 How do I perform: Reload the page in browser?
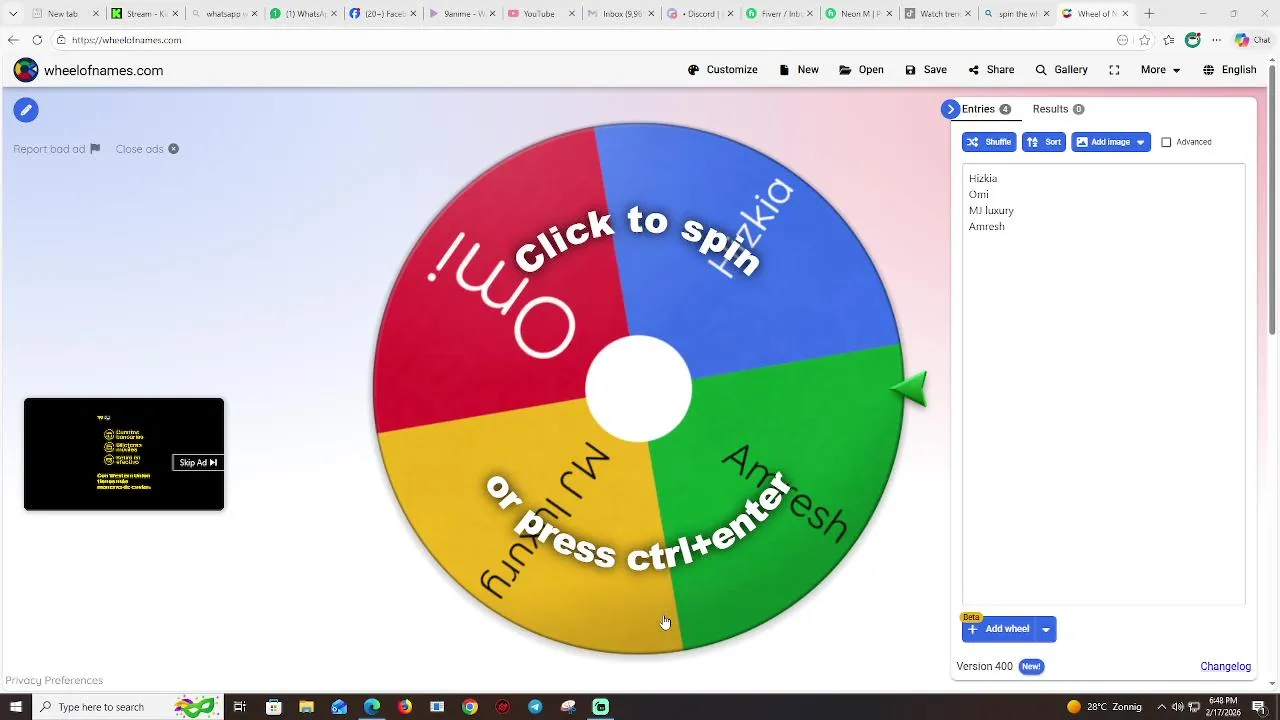[37, 40]
